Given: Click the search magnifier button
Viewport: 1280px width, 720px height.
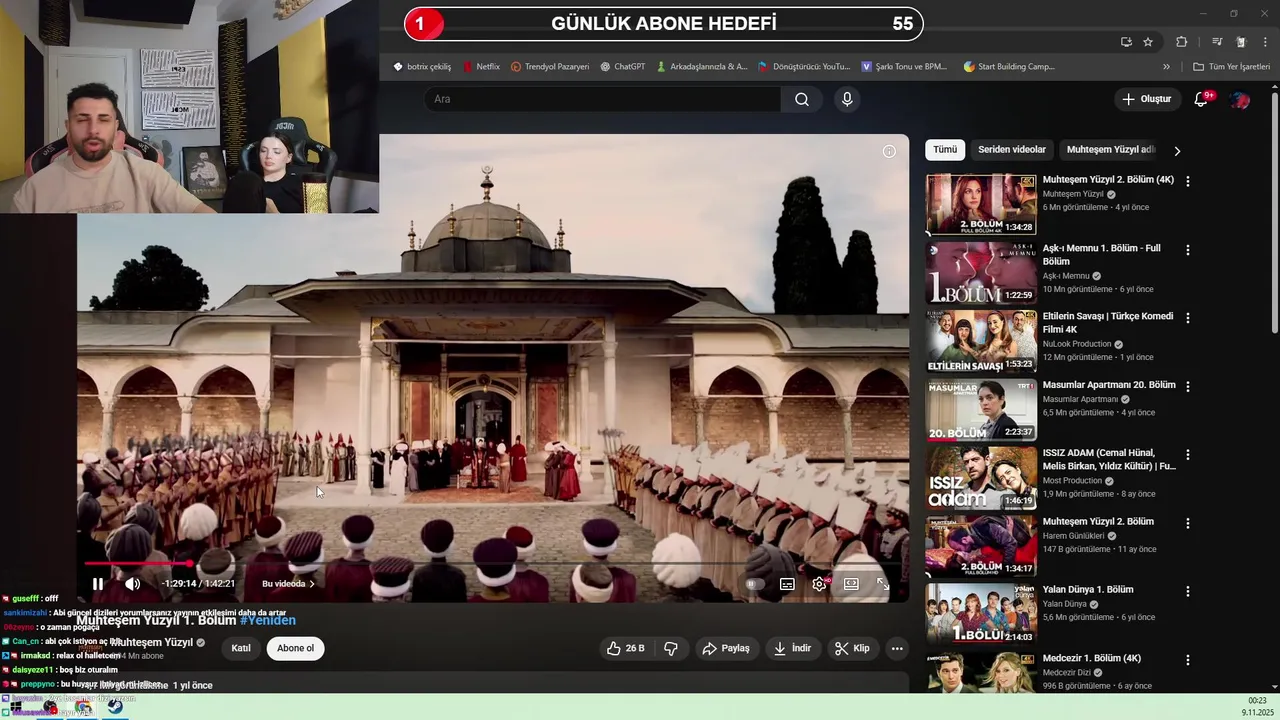Looking at the screenshot, I should (802, 99).
